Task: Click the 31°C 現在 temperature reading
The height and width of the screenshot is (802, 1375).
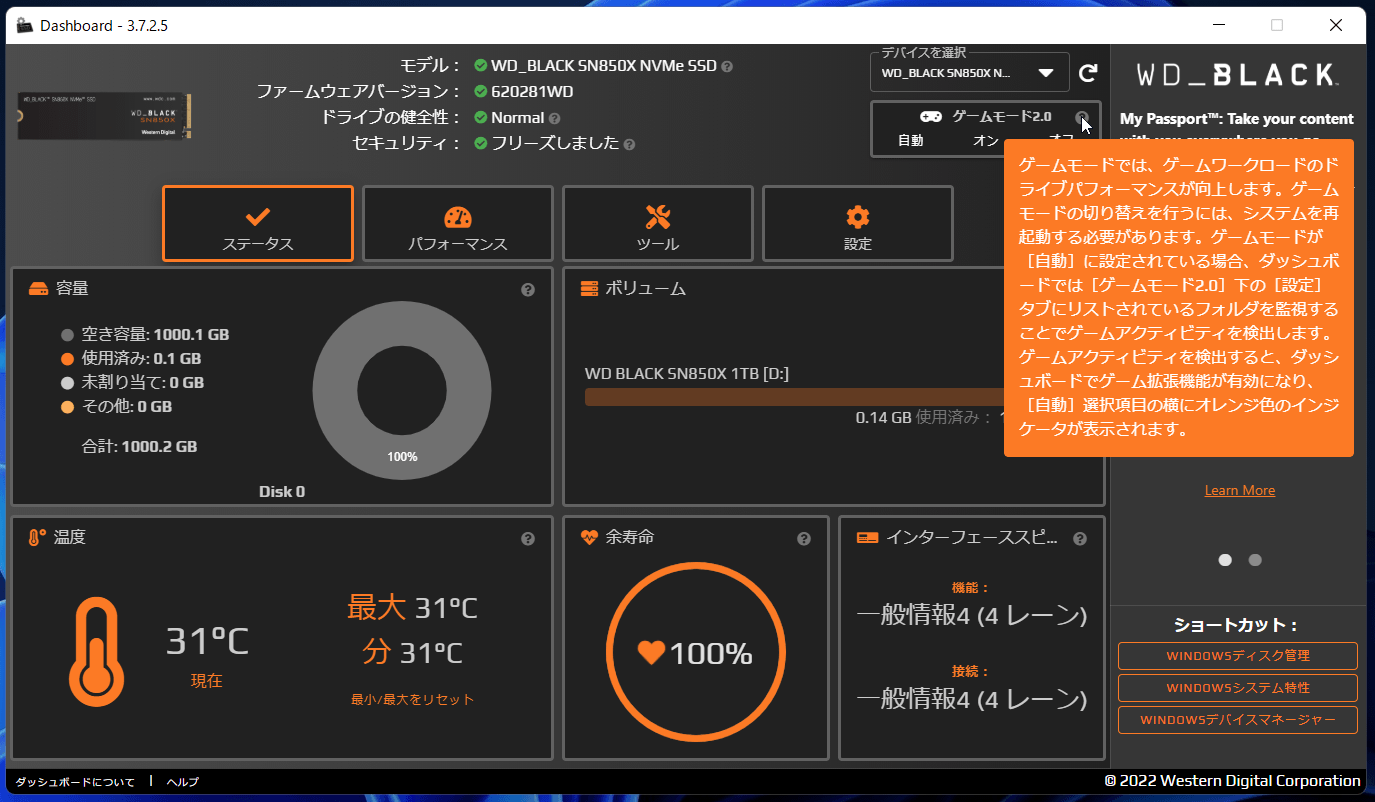Action: tap(207, 641)
